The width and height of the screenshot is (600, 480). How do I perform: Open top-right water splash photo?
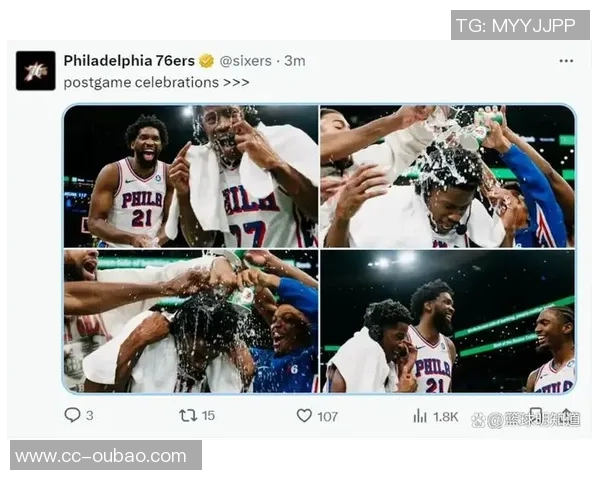[x=447, y=176]
